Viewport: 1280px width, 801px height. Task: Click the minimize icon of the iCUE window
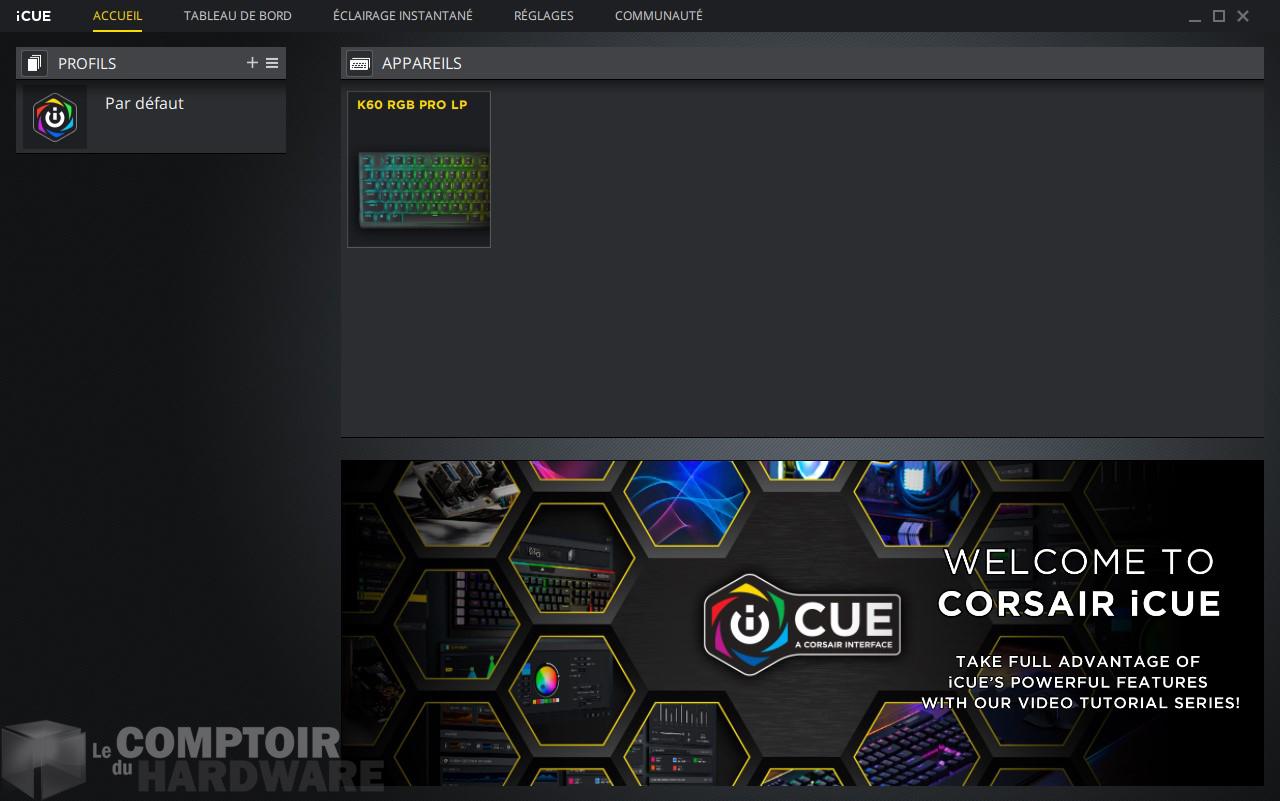click(x=1195, y=16)
